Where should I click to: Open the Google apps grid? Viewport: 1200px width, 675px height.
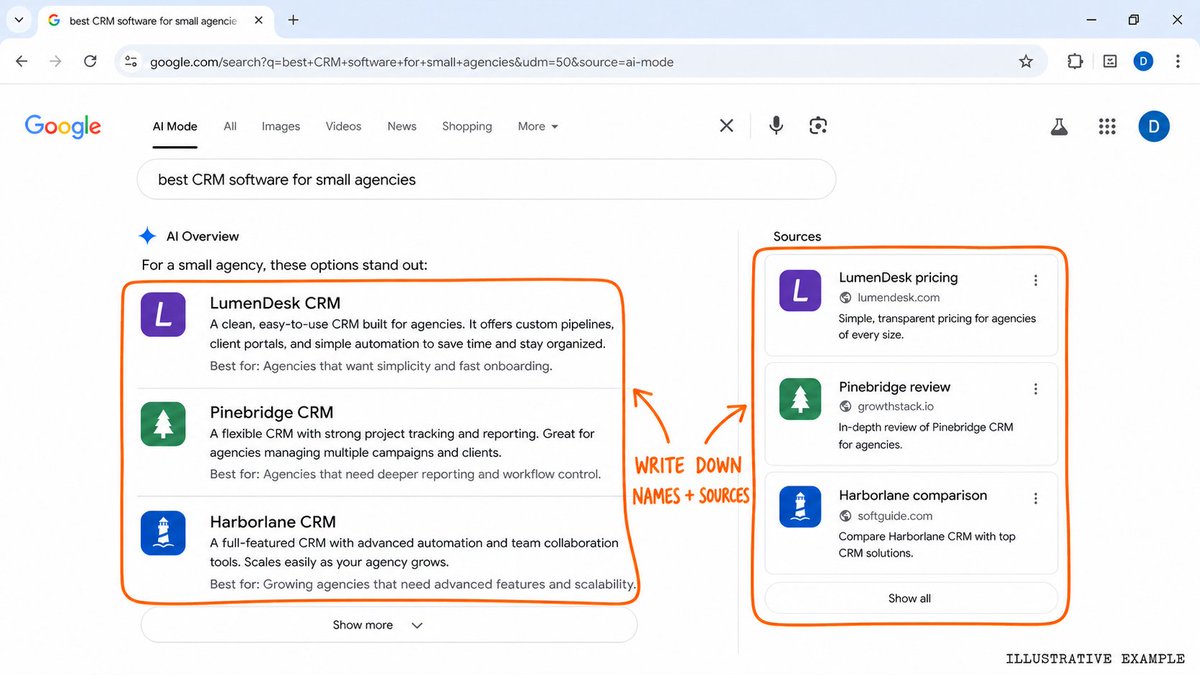(x=1107, y=126)
